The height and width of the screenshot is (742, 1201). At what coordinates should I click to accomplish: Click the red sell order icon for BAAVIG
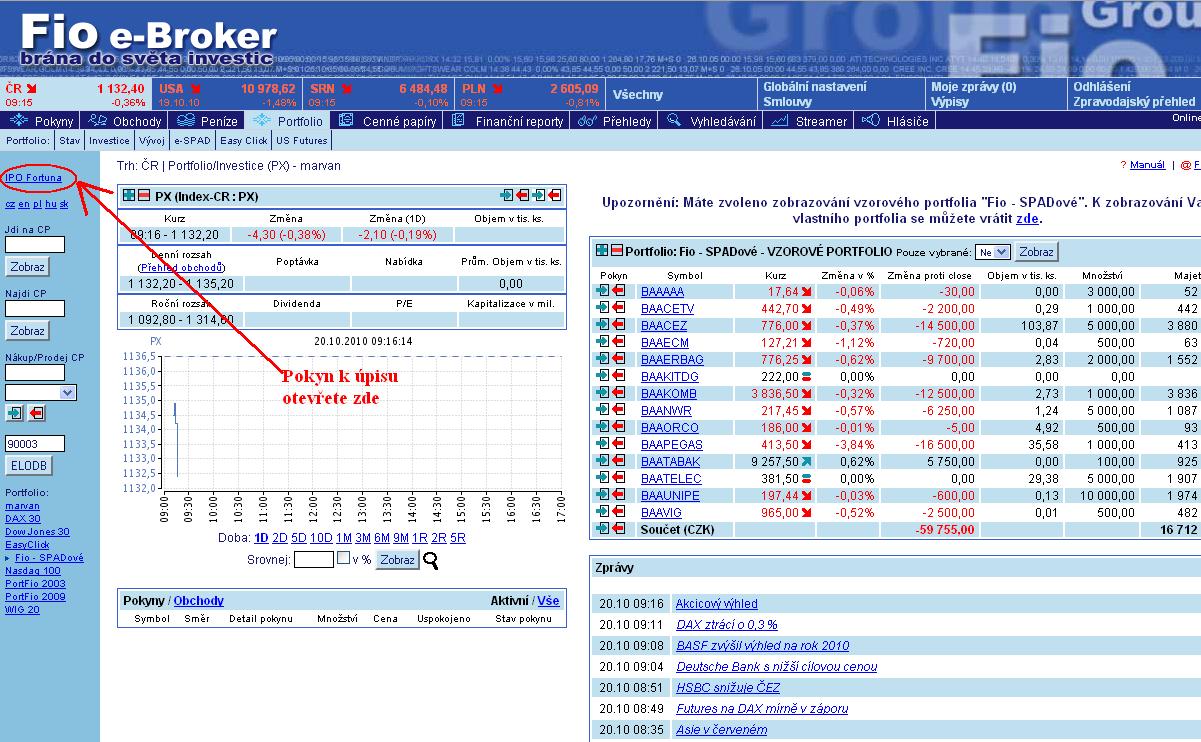coord(618,512)
